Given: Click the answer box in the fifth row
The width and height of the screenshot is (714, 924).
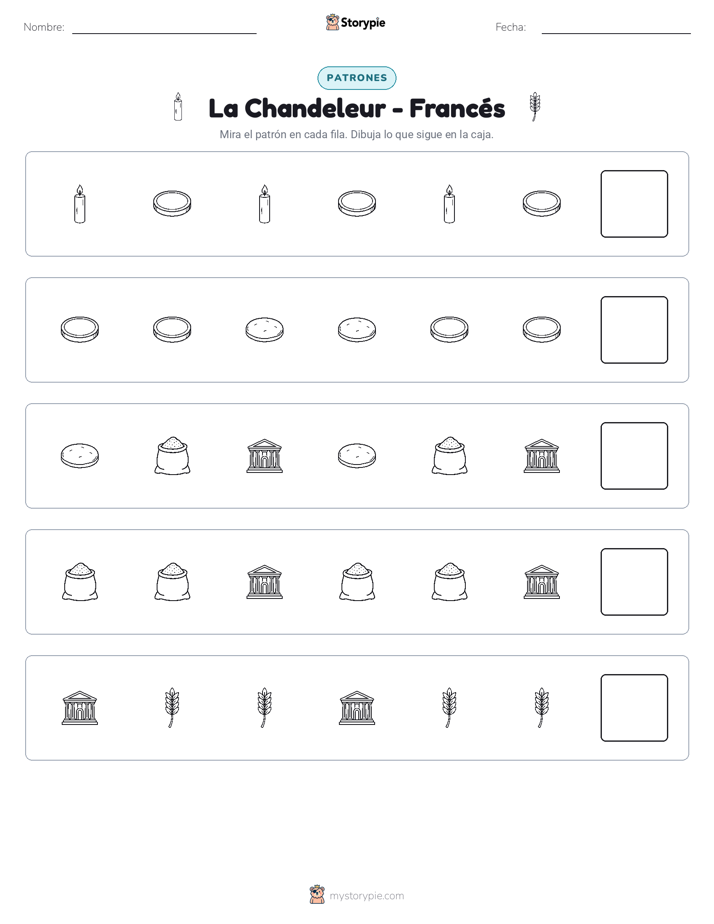Looking at the screenshot, I should (x=634, y=708).
